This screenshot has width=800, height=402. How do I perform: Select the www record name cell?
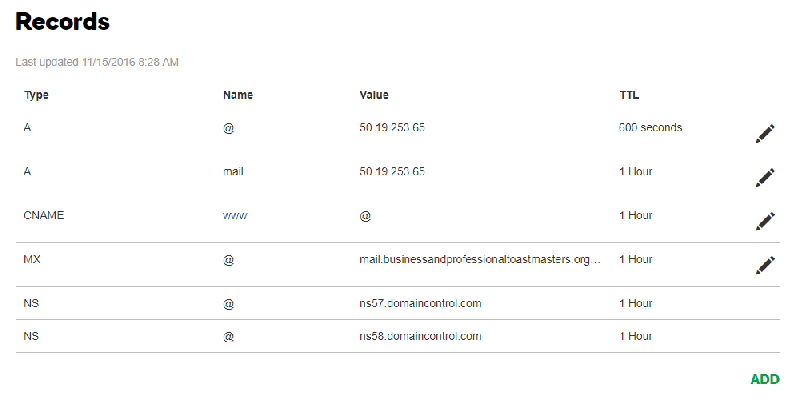(x=235, y=216)
